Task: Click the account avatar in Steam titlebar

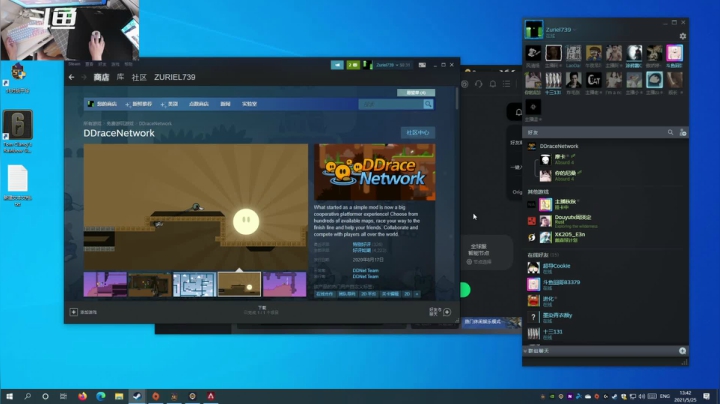Action: pos(367,65)
